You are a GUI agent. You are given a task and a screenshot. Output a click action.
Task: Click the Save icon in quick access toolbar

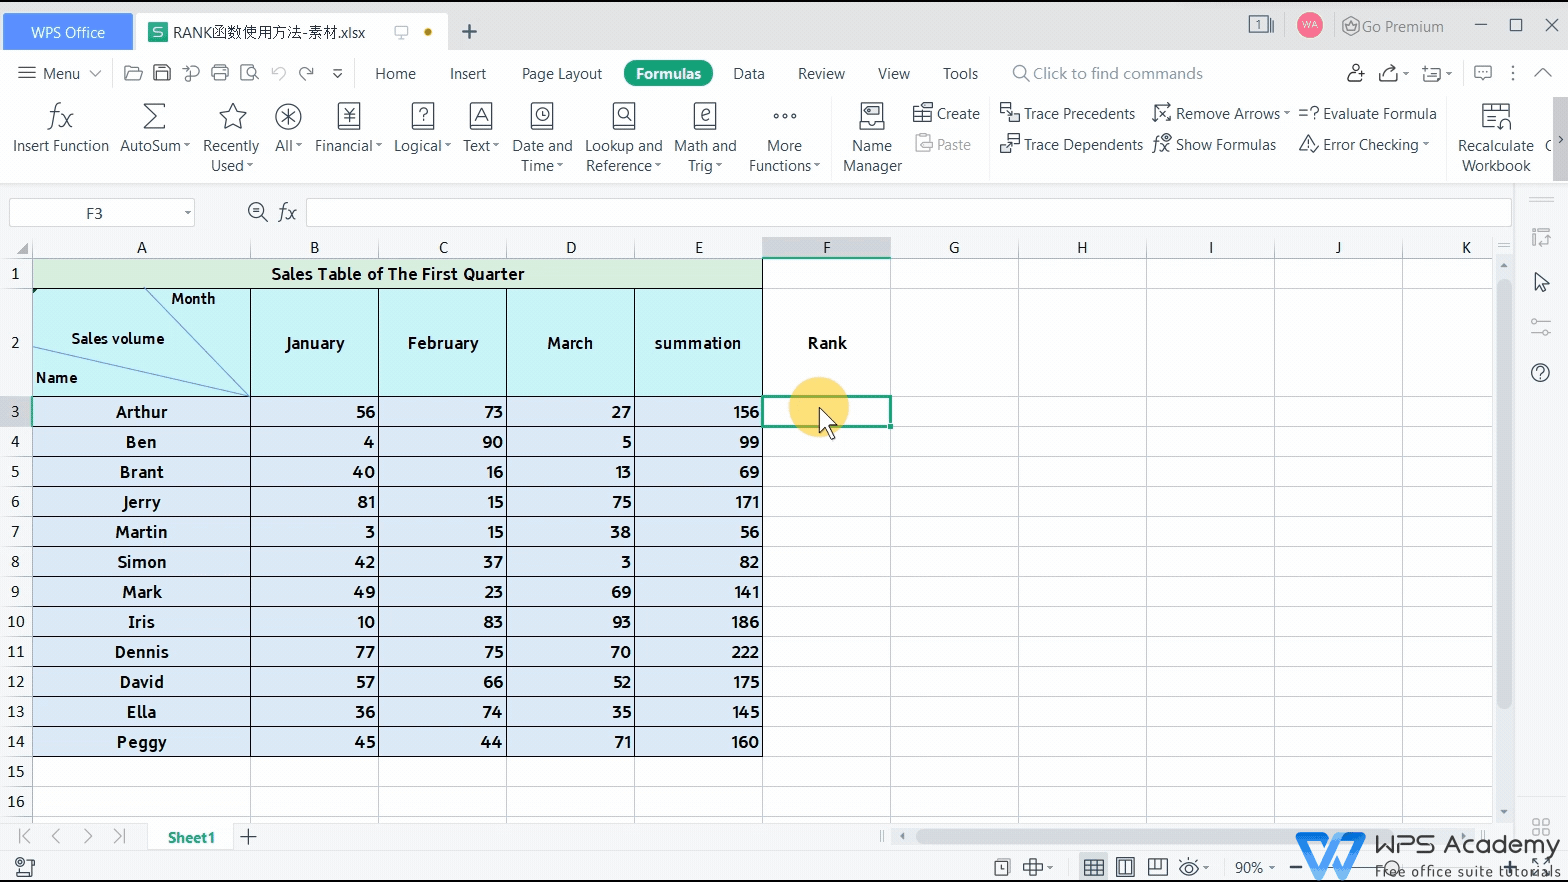tap(162, 73)
